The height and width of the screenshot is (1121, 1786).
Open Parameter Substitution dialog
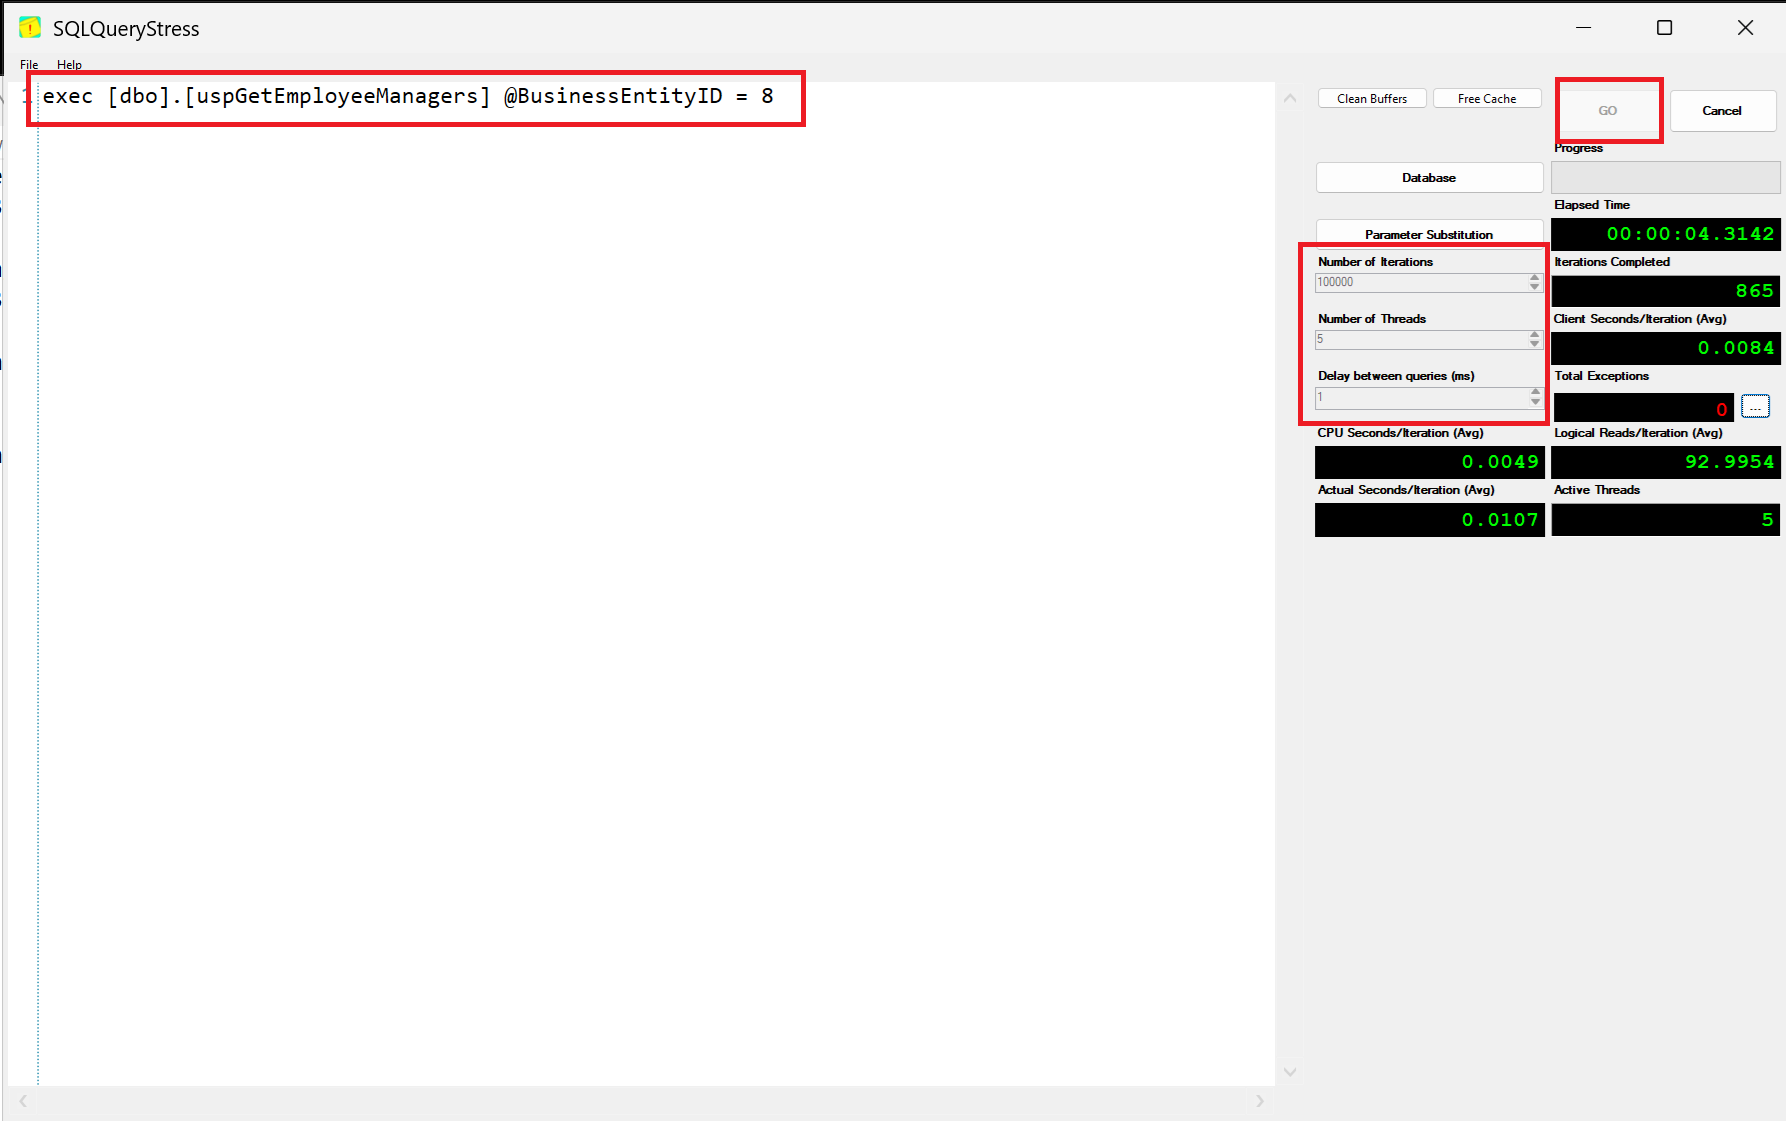(1429, 234)
